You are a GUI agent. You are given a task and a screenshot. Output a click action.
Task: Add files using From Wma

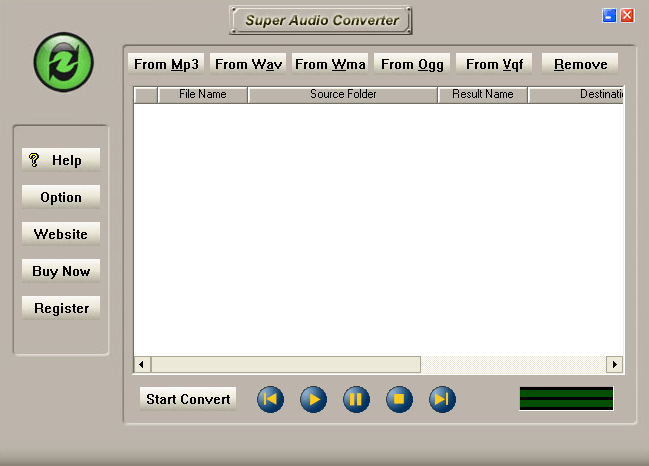330,64
